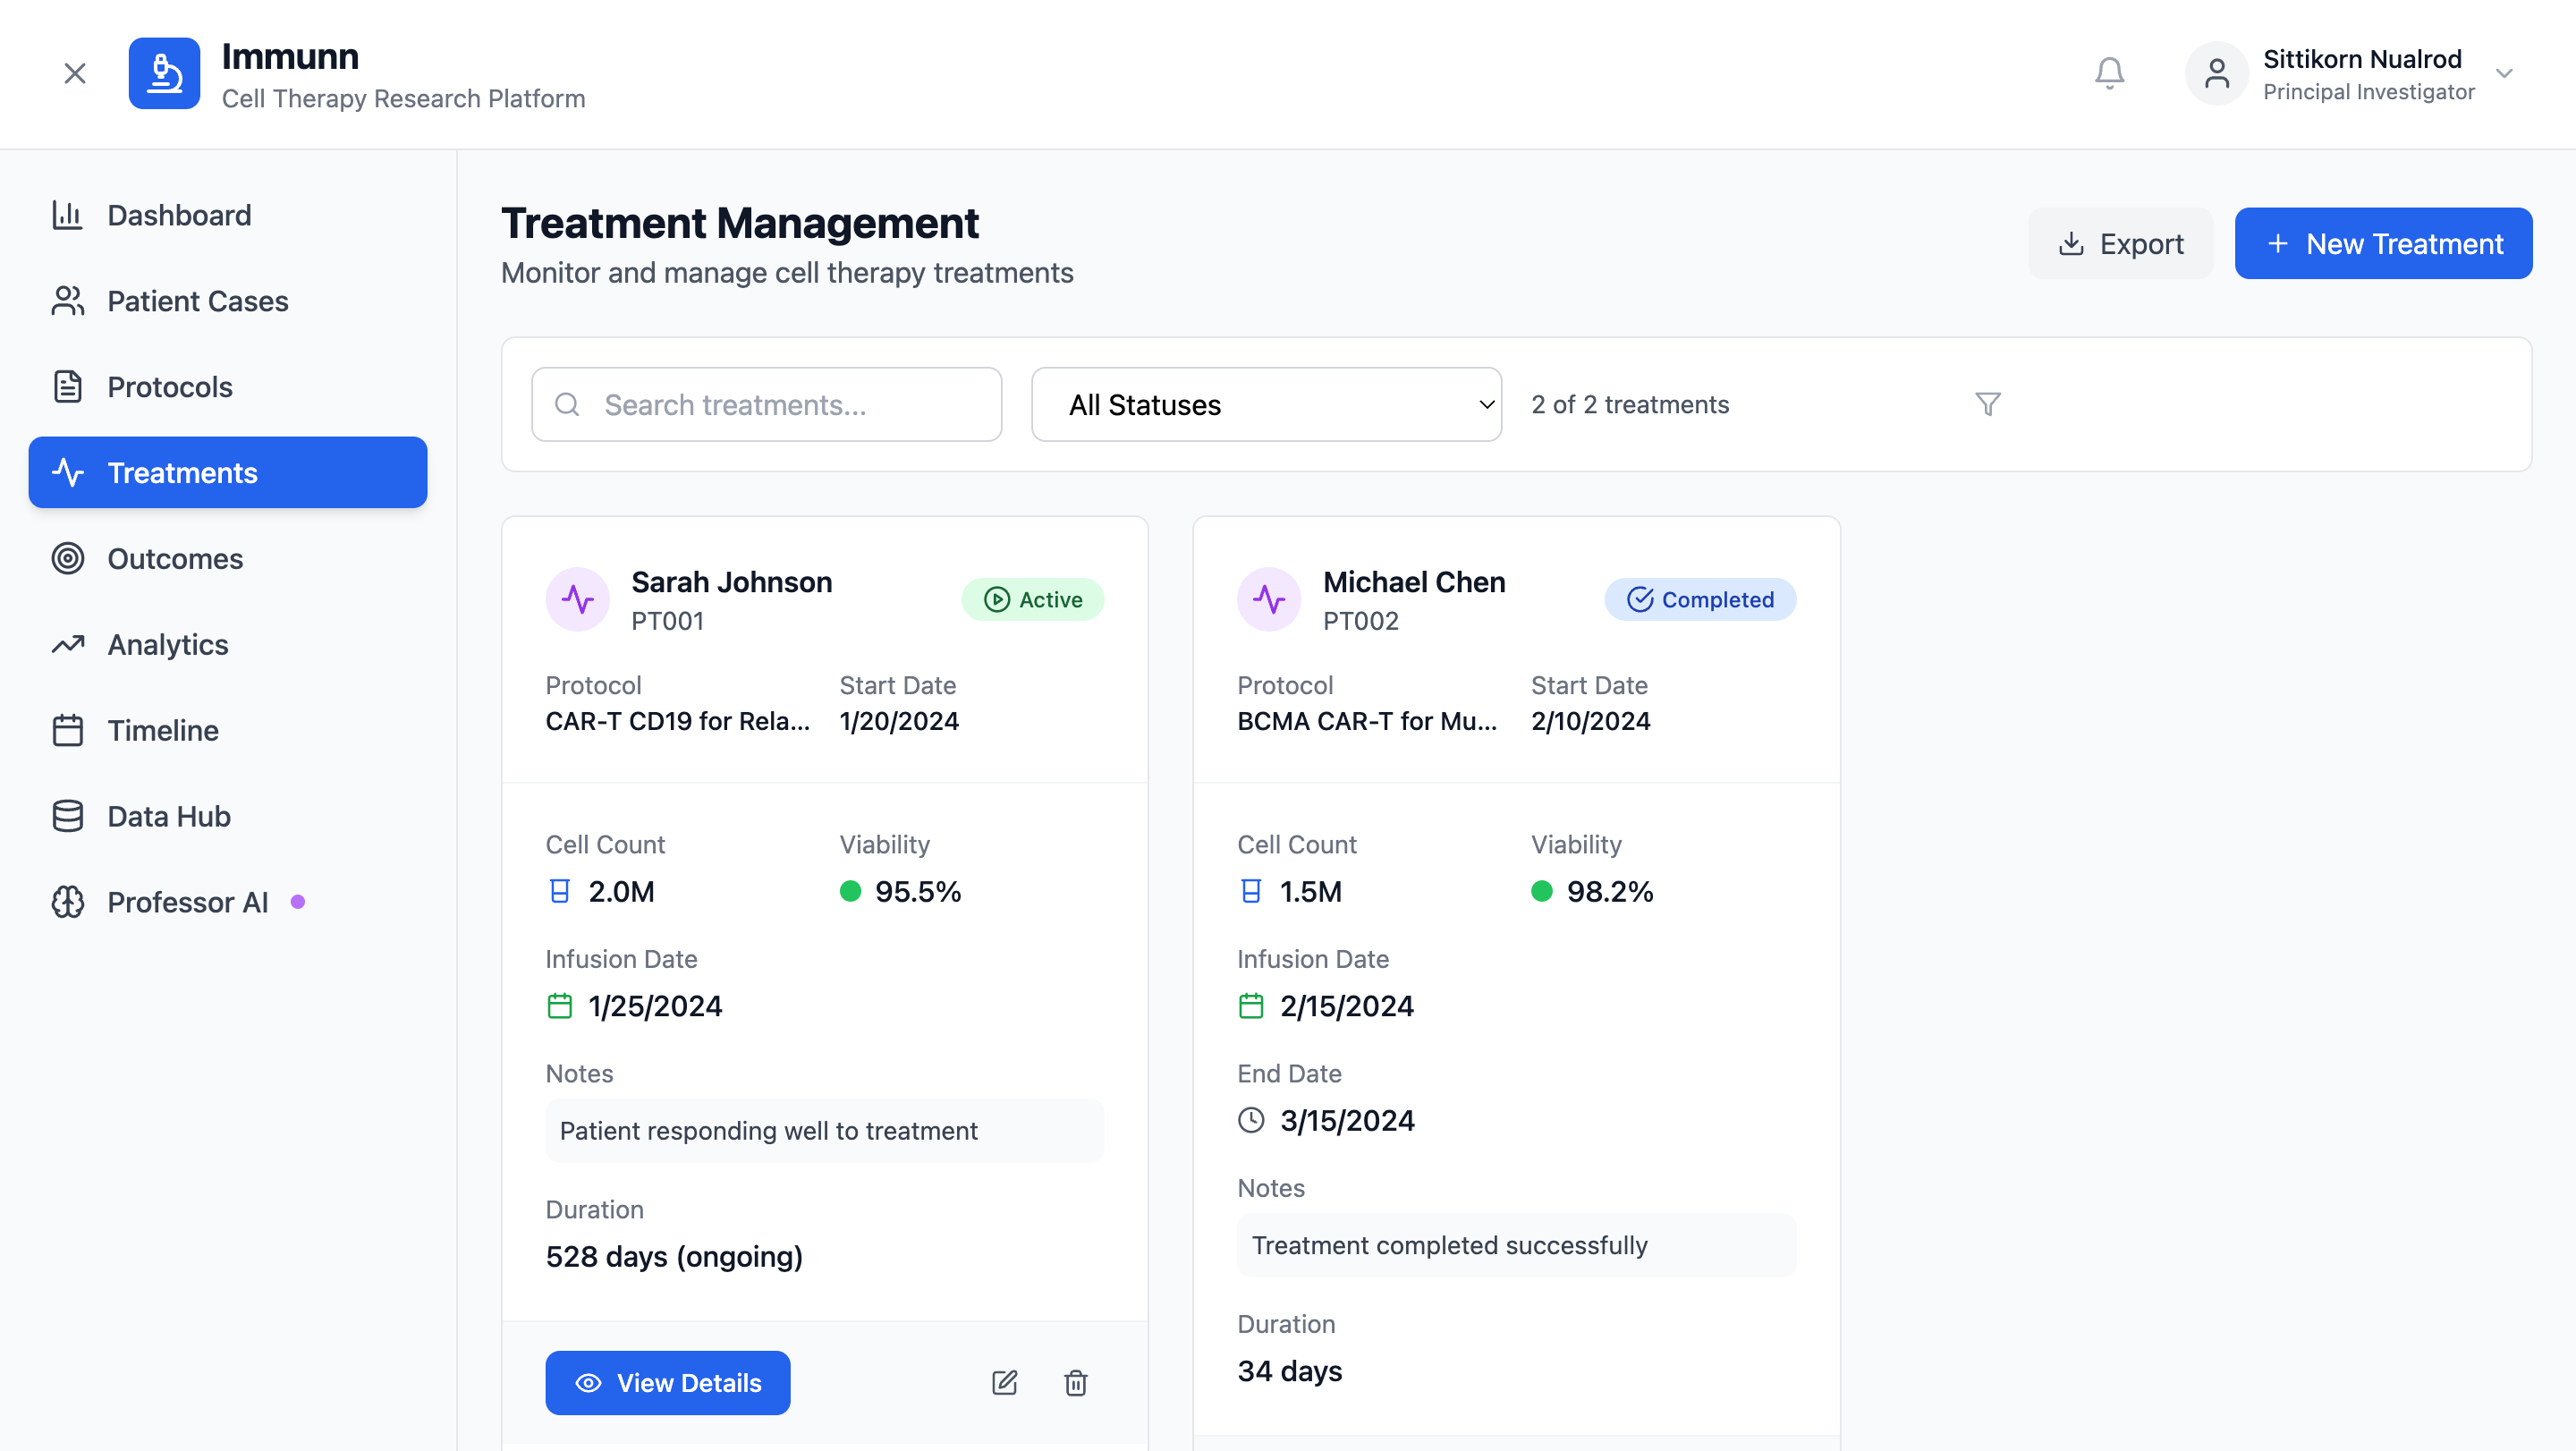2576x1451 pixels.
Task: Open Professor AI assistant
Action: [x=187, y=902]
